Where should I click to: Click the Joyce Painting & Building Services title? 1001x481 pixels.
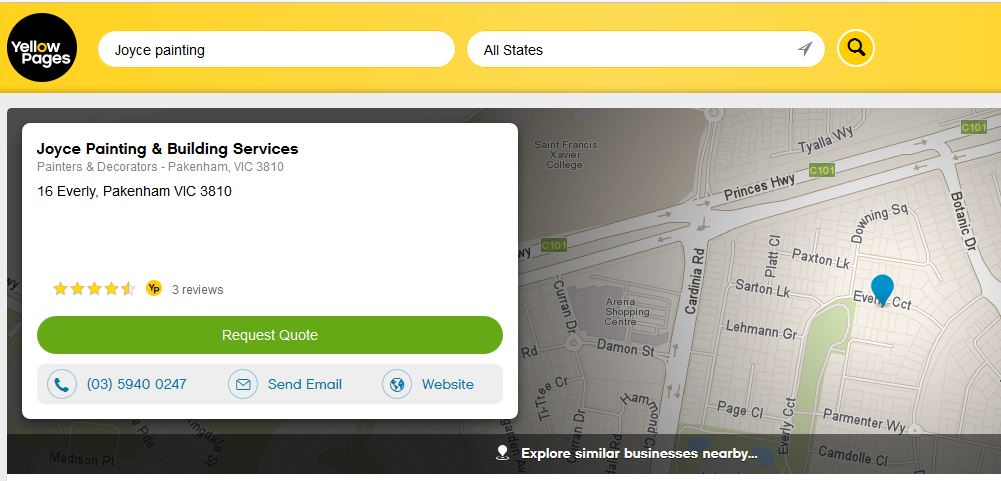tap(167, 149)
